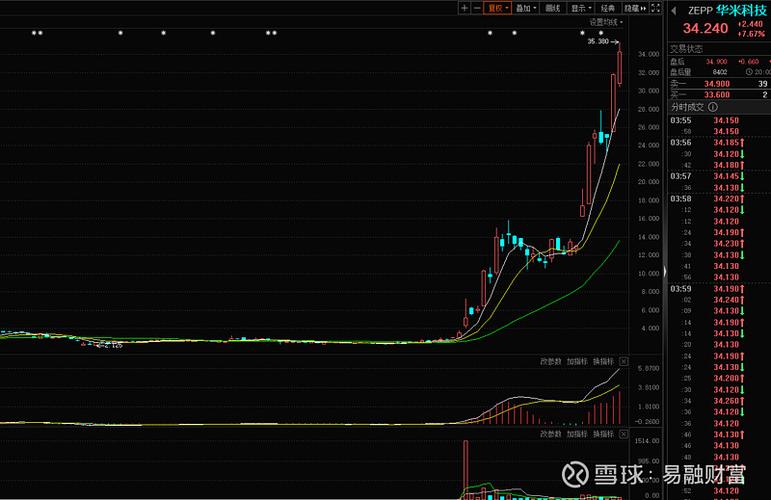The height and width of the screenshot is (500, 771).
Task: Click the 交易状态 trading status header
Action: point(687,48)
